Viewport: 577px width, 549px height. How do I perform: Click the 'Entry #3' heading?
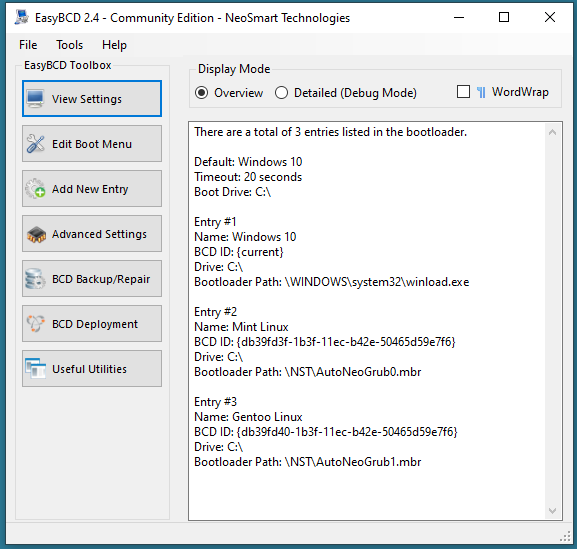tap(216, 402)
